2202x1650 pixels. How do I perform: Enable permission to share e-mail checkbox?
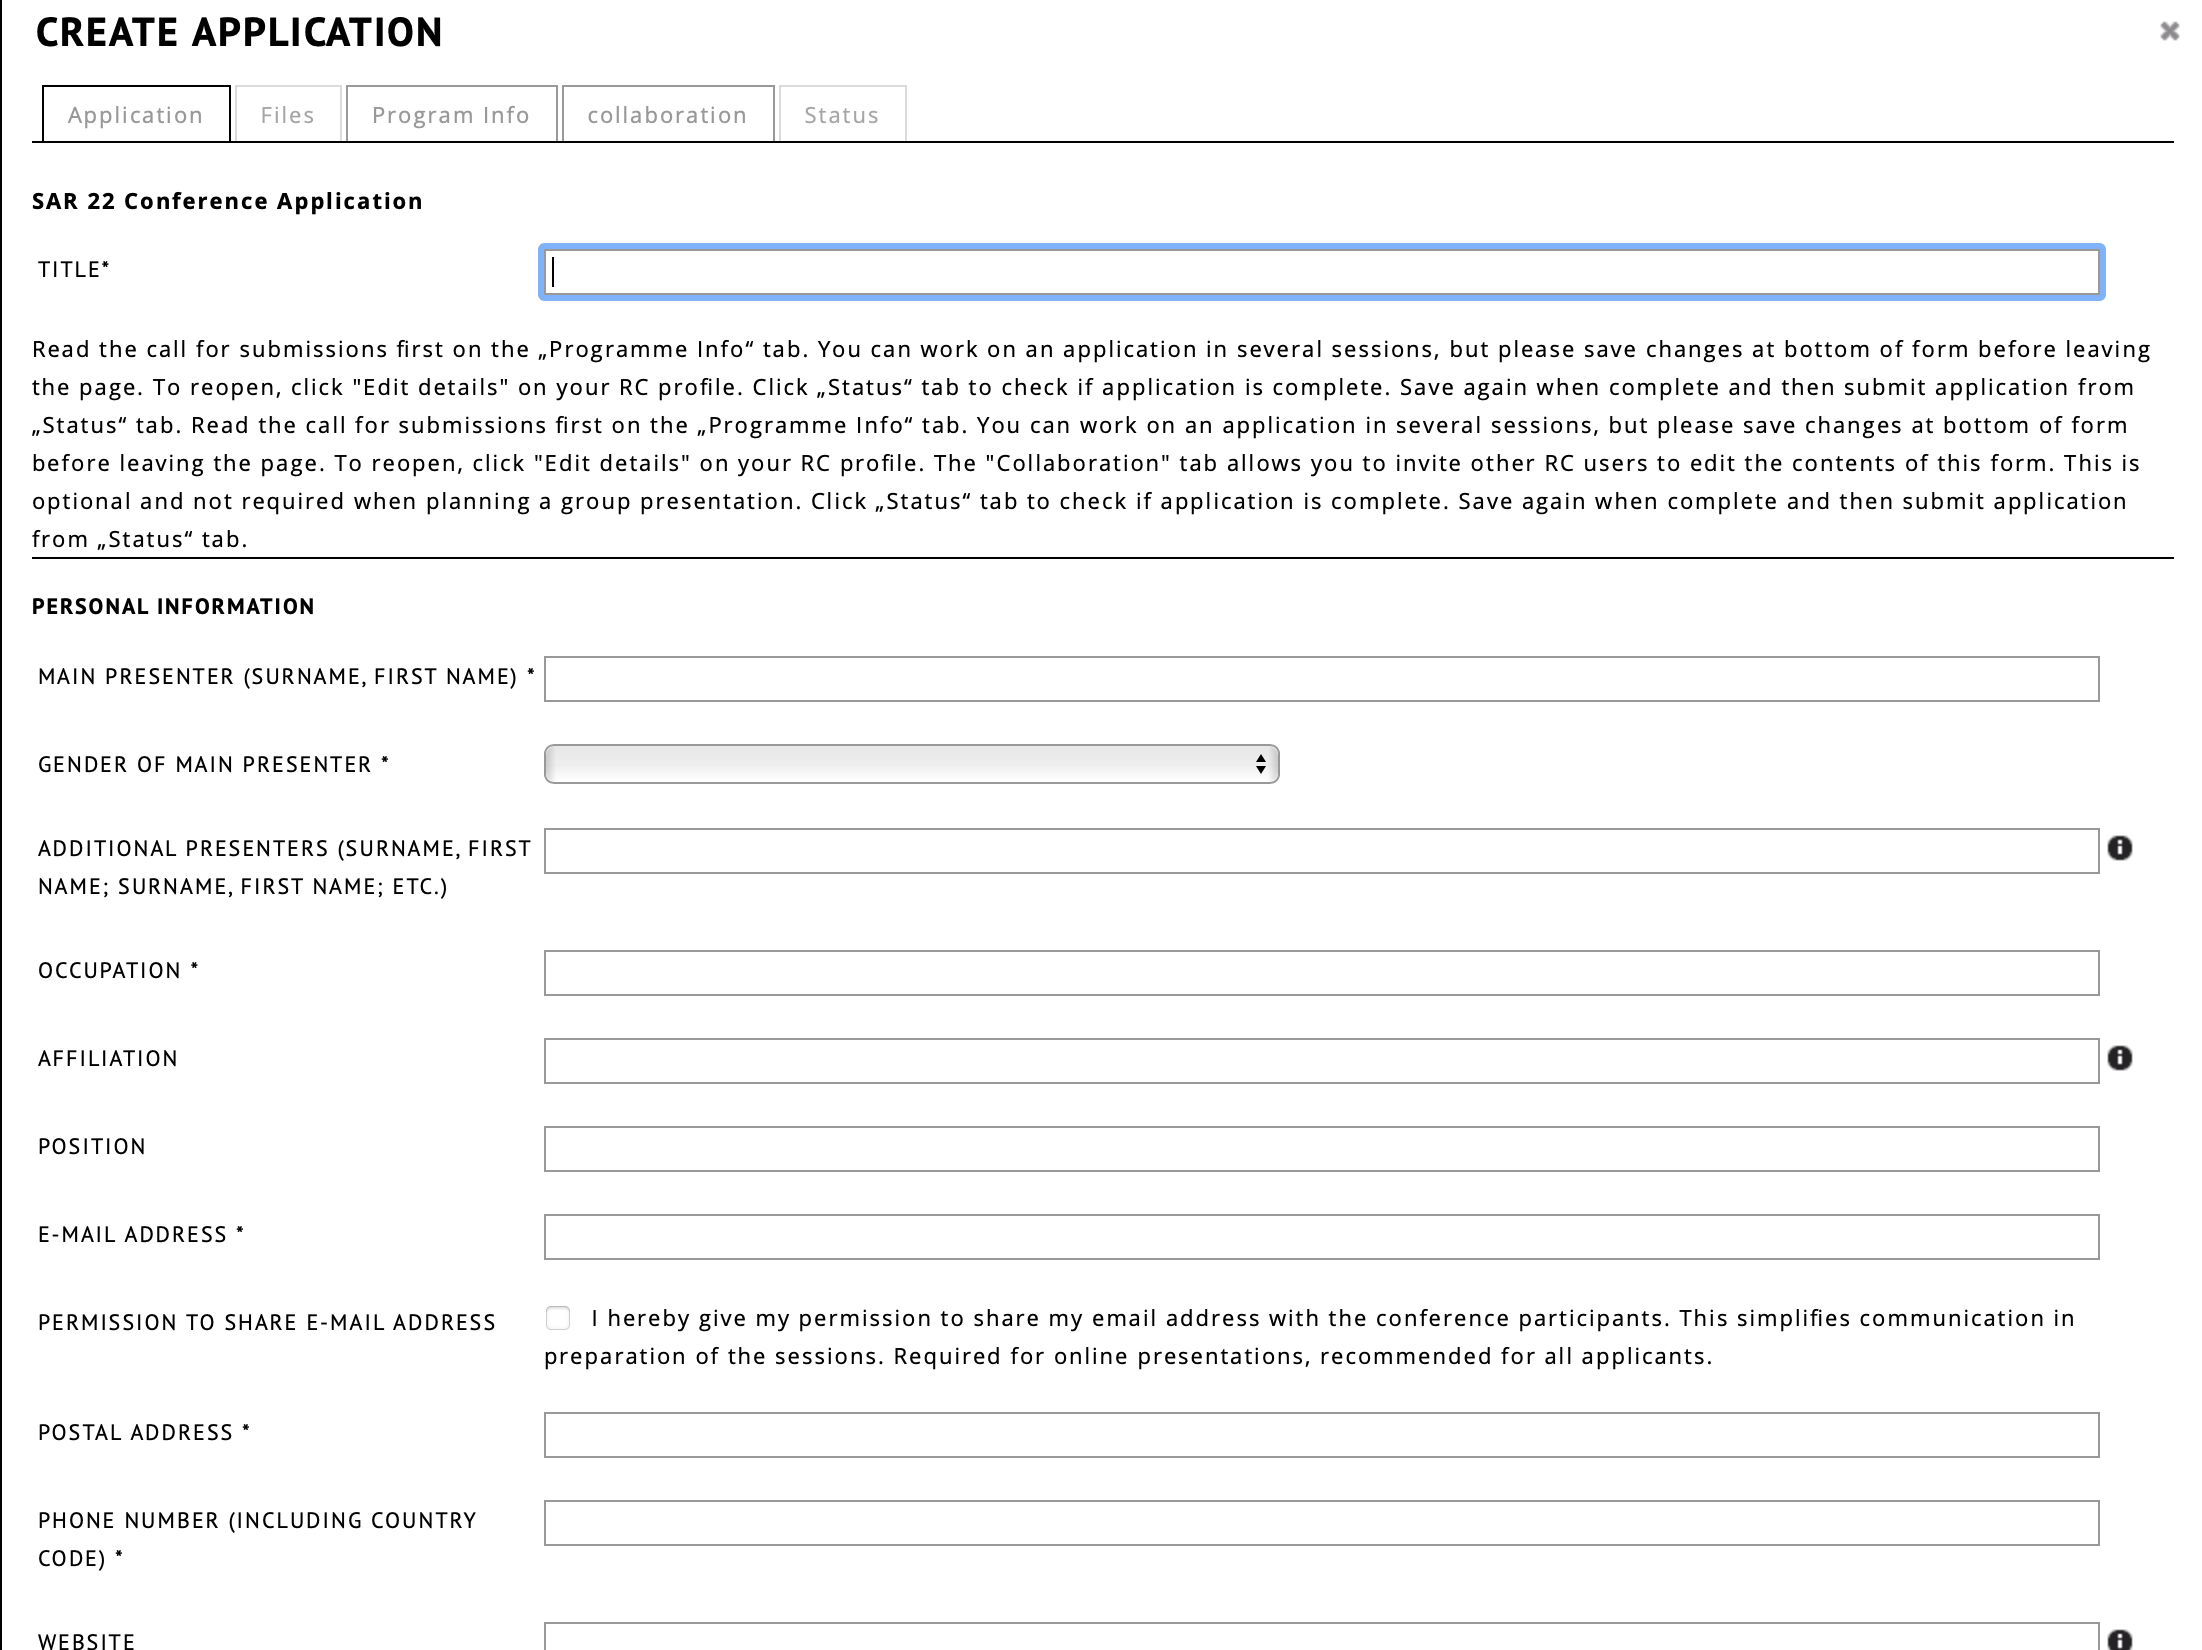point(558,1318)
